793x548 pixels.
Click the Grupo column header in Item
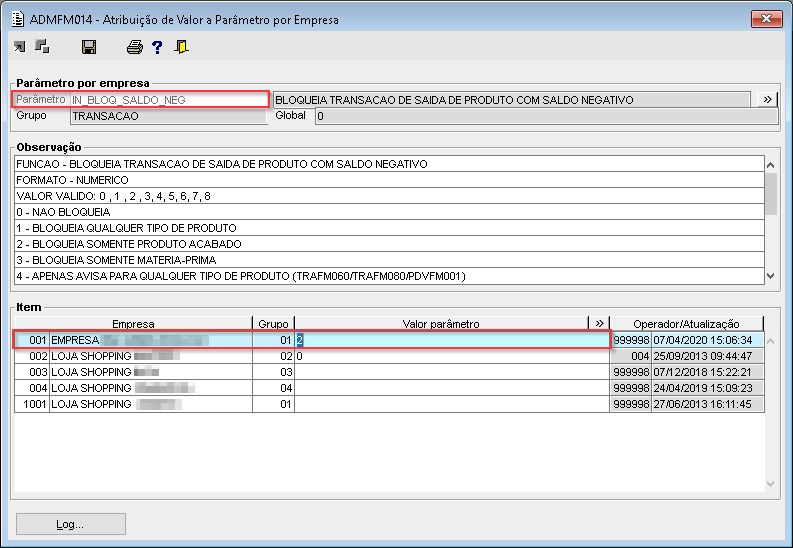(x=273, y=324)
